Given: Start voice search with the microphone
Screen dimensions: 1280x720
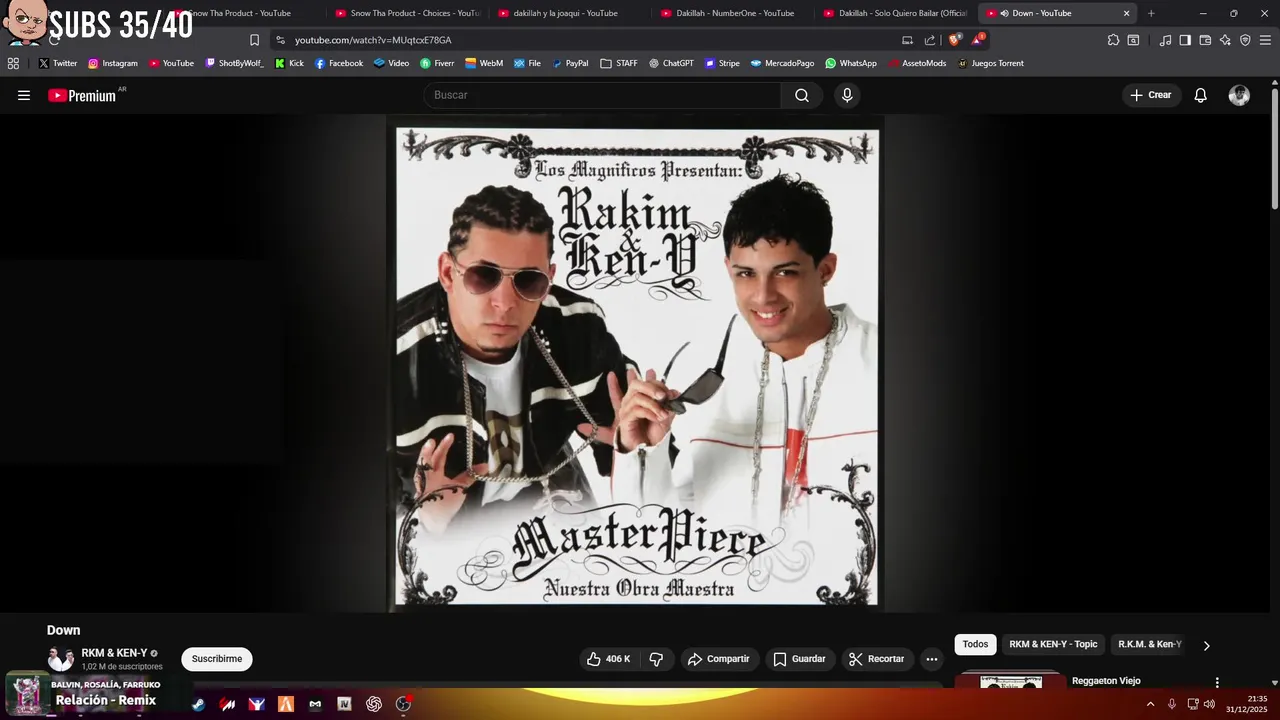Looking at the screenshot, I should 847,95.
